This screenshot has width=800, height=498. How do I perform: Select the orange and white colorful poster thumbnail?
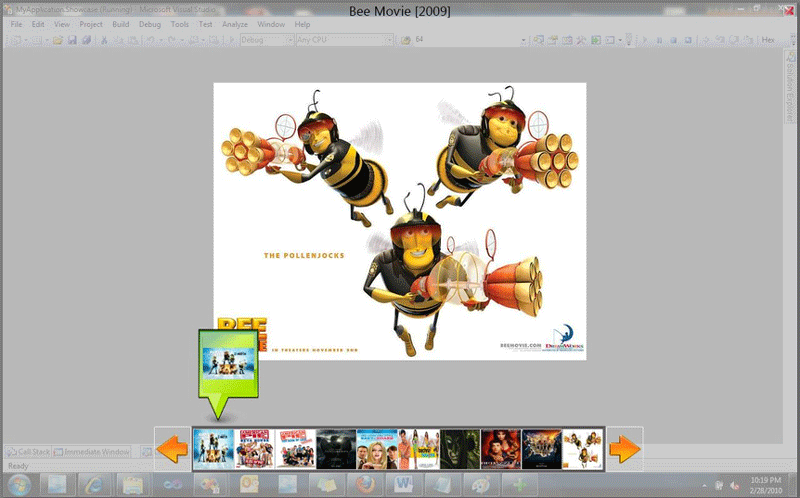coord(419,449)
